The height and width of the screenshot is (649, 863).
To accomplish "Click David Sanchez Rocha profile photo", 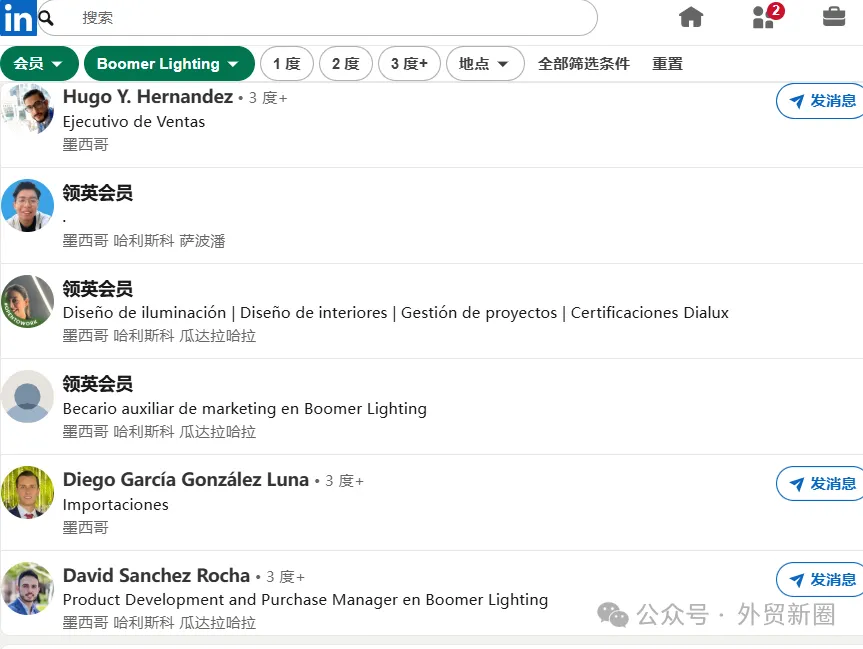I will (27, 588).
